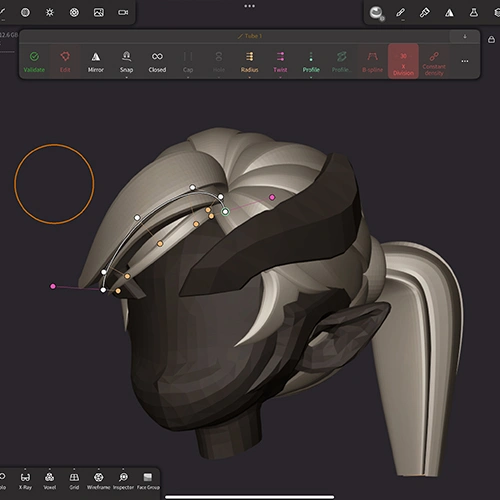
Task: Toggle the Grid display
Action: pos(74,481)
